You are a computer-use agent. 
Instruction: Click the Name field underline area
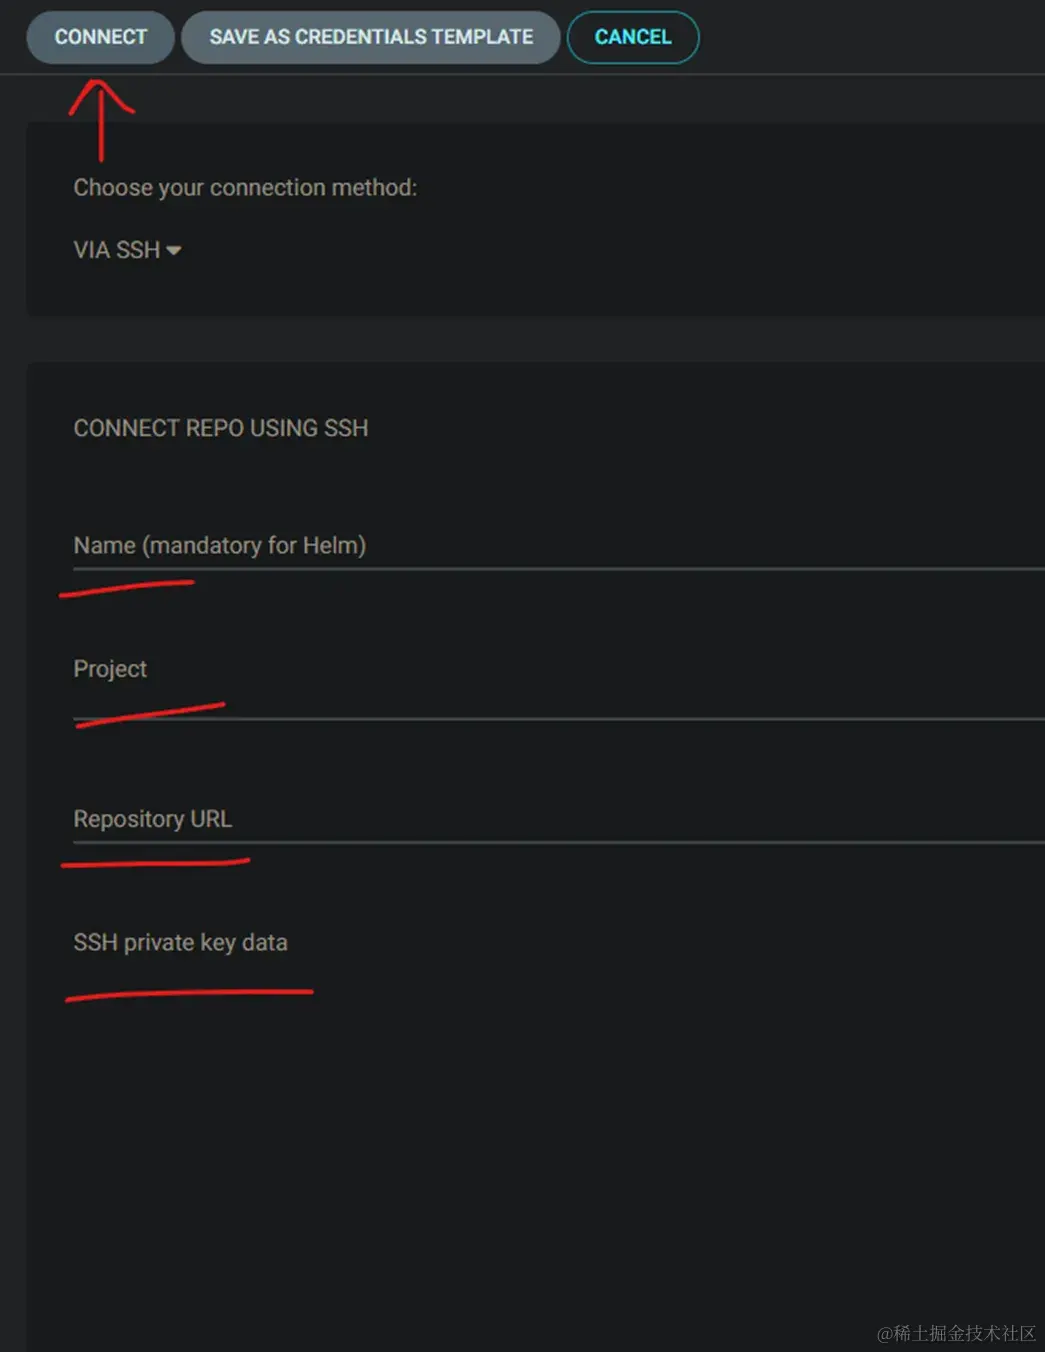tap(600, 568)
